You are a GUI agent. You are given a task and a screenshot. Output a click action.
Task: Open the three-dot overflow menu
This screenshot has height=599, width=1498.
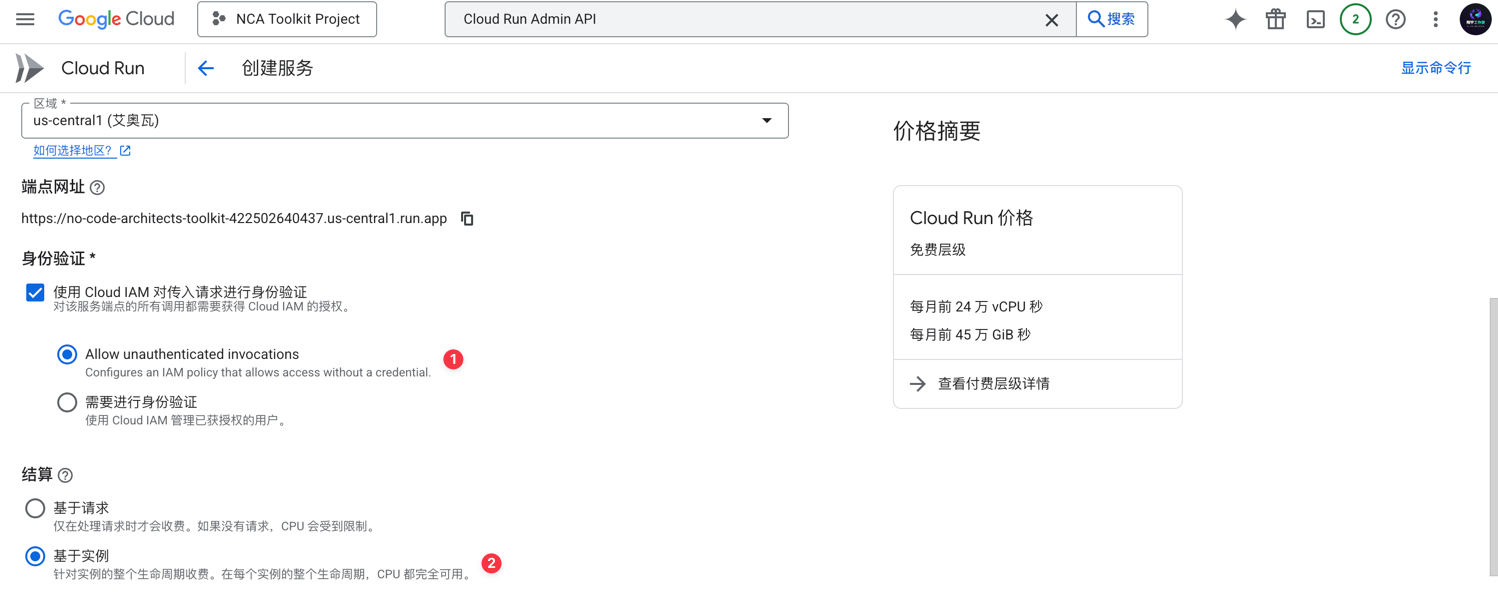coord(1435,18)
